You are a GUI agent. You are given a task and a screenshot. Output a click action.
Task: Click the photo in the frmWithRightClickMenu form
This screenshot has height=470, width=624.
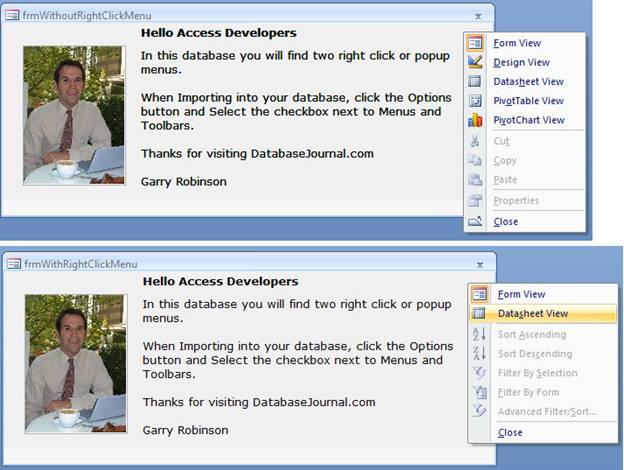pos(76,364)
